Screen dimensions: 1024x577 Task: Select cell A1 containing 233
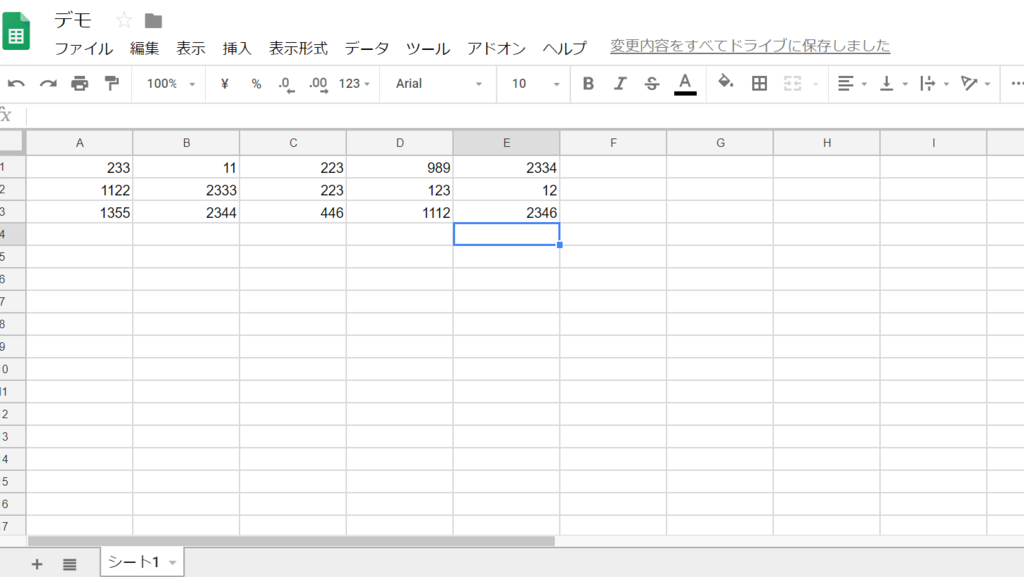(x=80, y=167)
